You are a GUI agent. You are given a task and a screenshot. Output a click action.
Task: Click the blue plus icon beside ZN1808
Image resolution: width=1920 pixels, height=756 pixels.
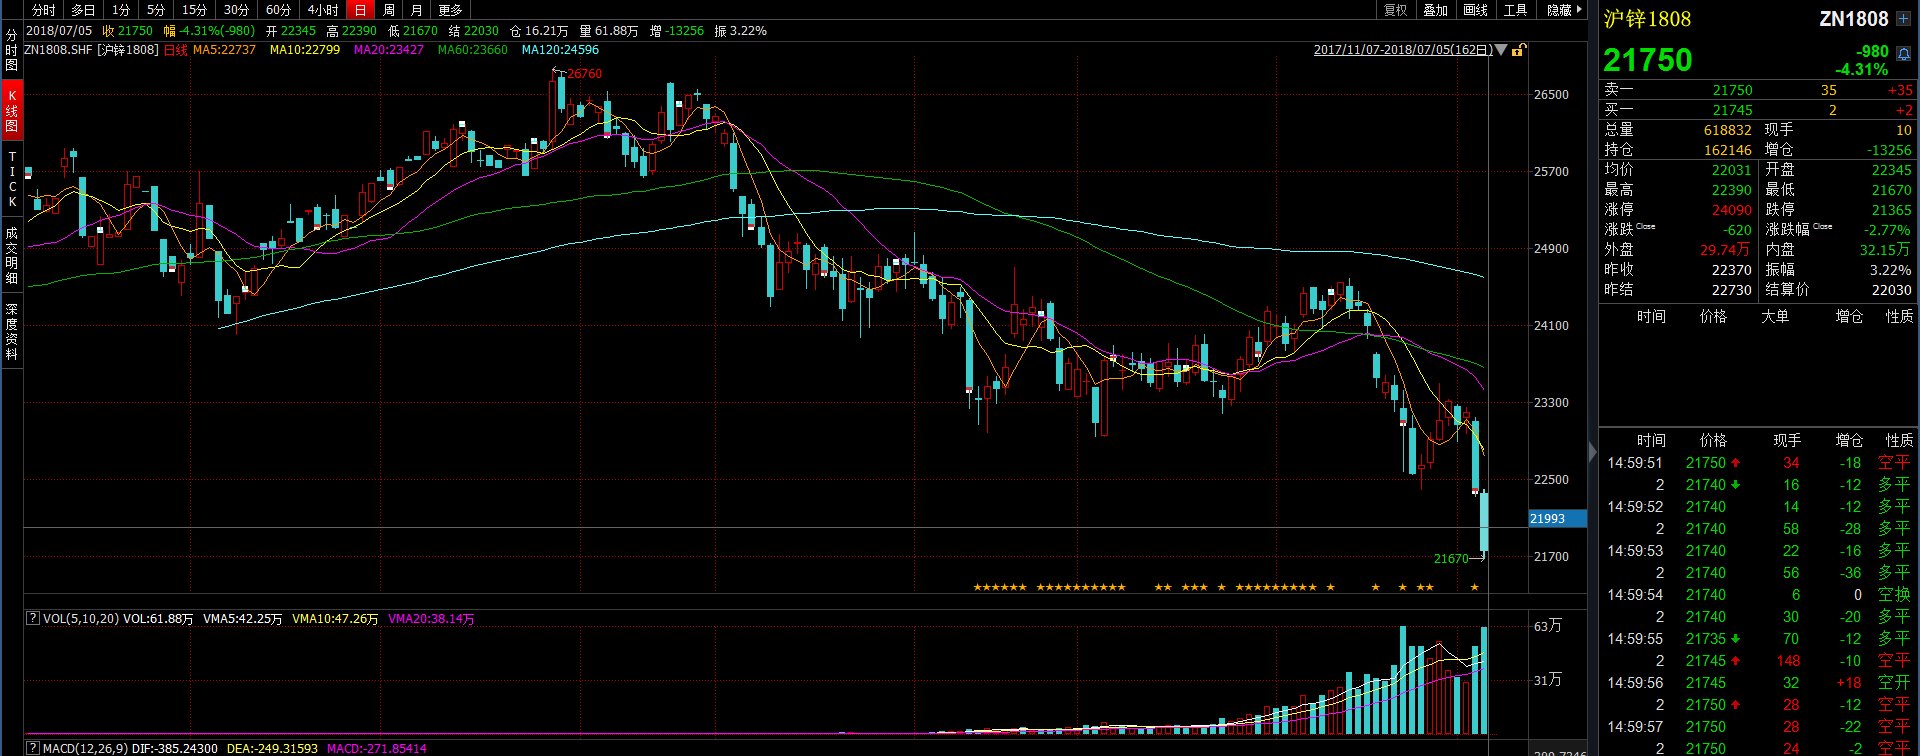(x=1903, y=19)
